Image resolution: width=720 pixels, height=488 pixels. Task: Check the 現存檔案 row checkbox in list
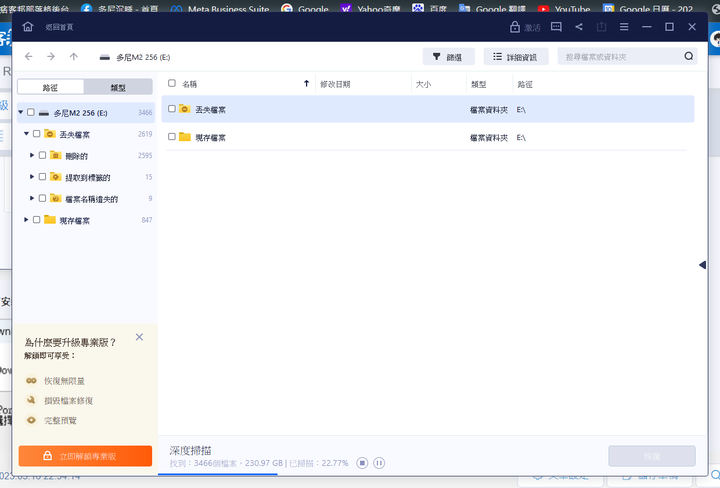click(172, 137)
